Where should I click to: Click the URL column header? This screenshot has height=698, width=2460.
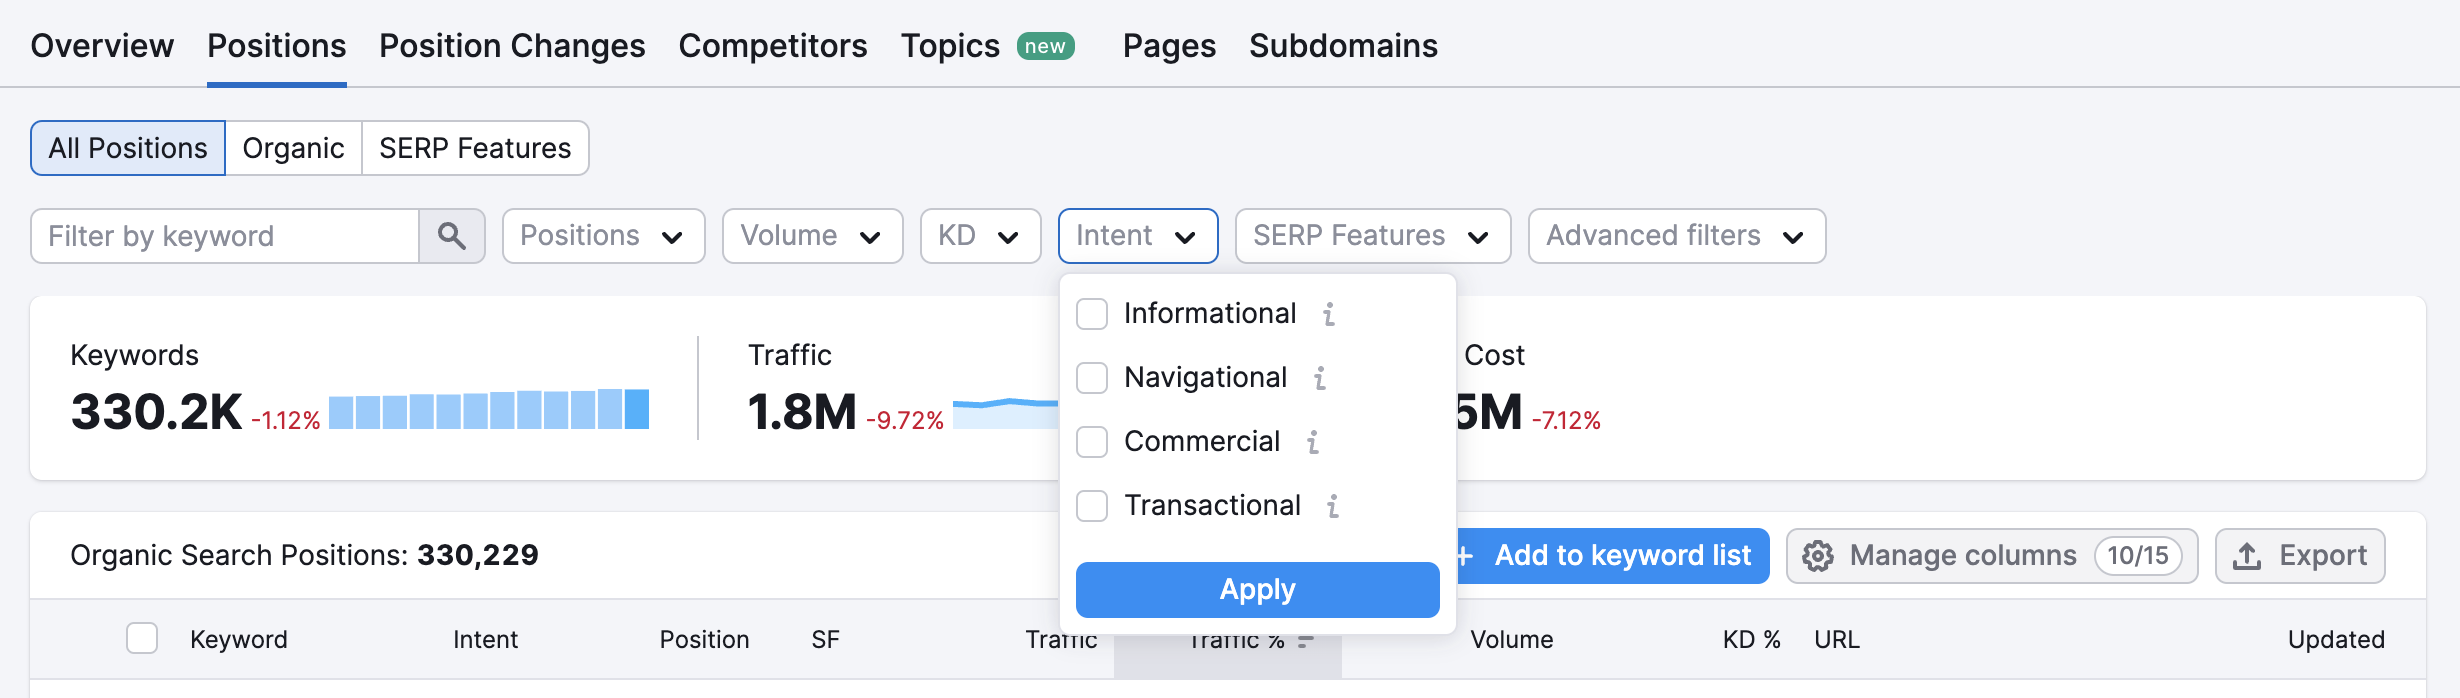pos(1837,640)
